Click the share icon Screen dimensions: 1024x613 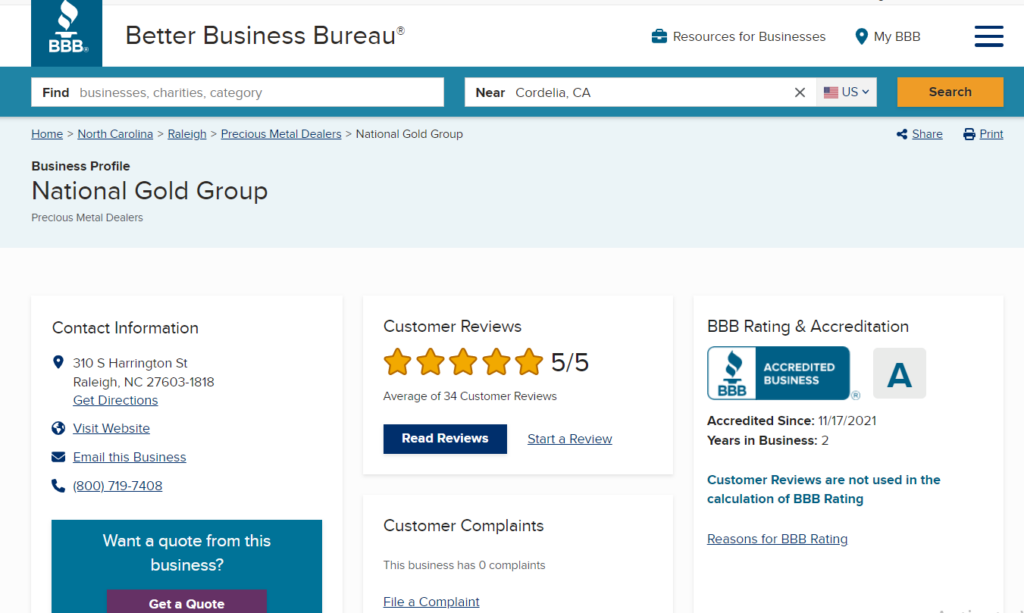coord(902,134)
